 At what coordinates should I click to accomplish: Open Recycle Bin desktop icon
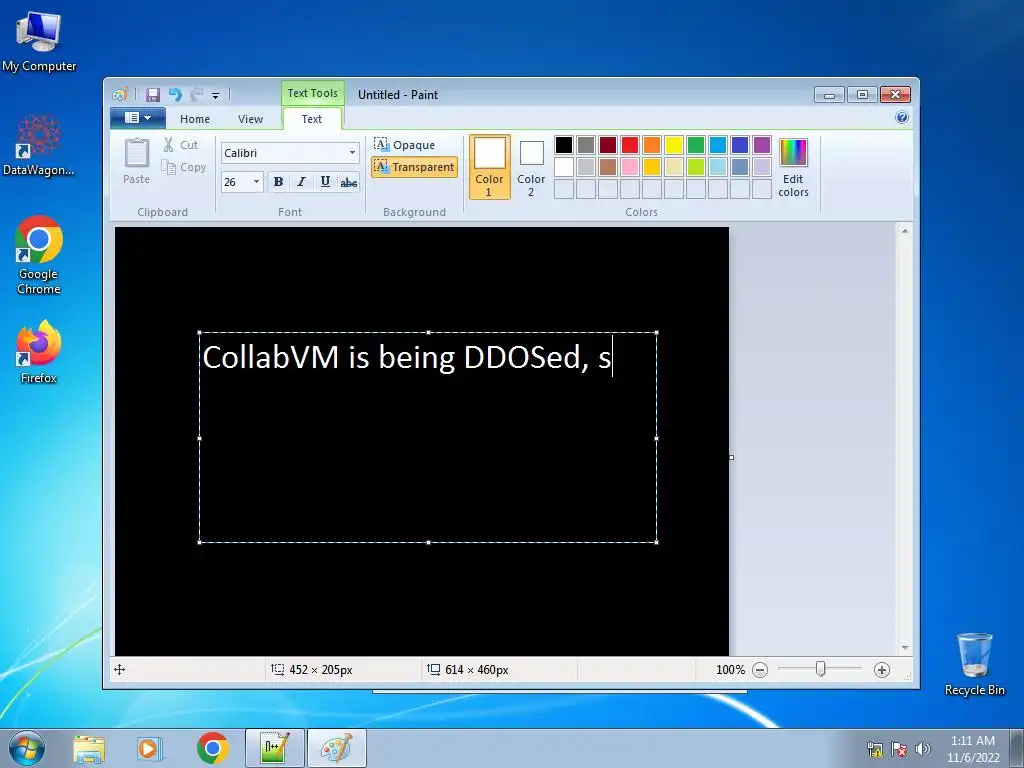[x=975, y=664]
